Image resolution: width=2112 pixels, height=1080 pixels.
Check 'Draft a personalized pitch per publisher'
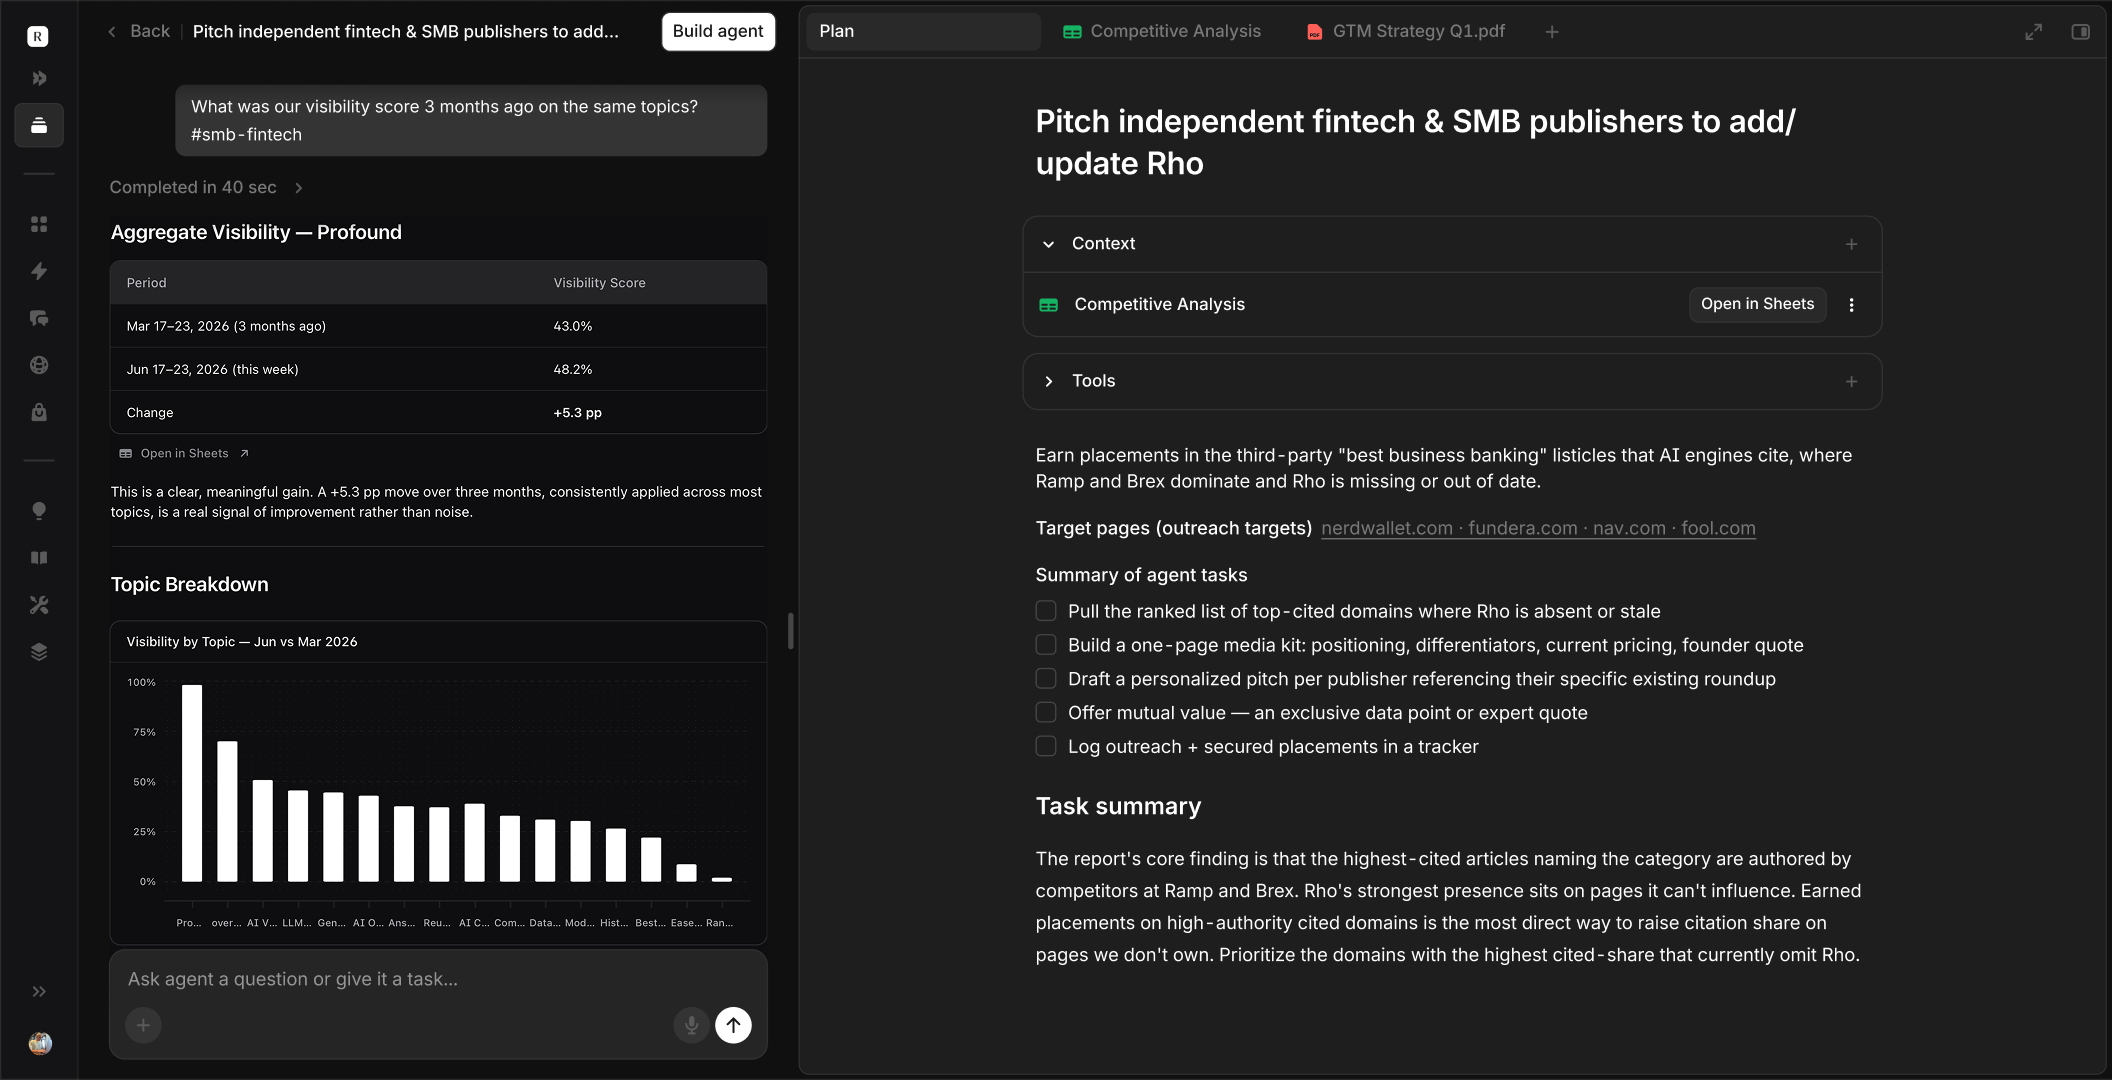[x=1046, y=678]
